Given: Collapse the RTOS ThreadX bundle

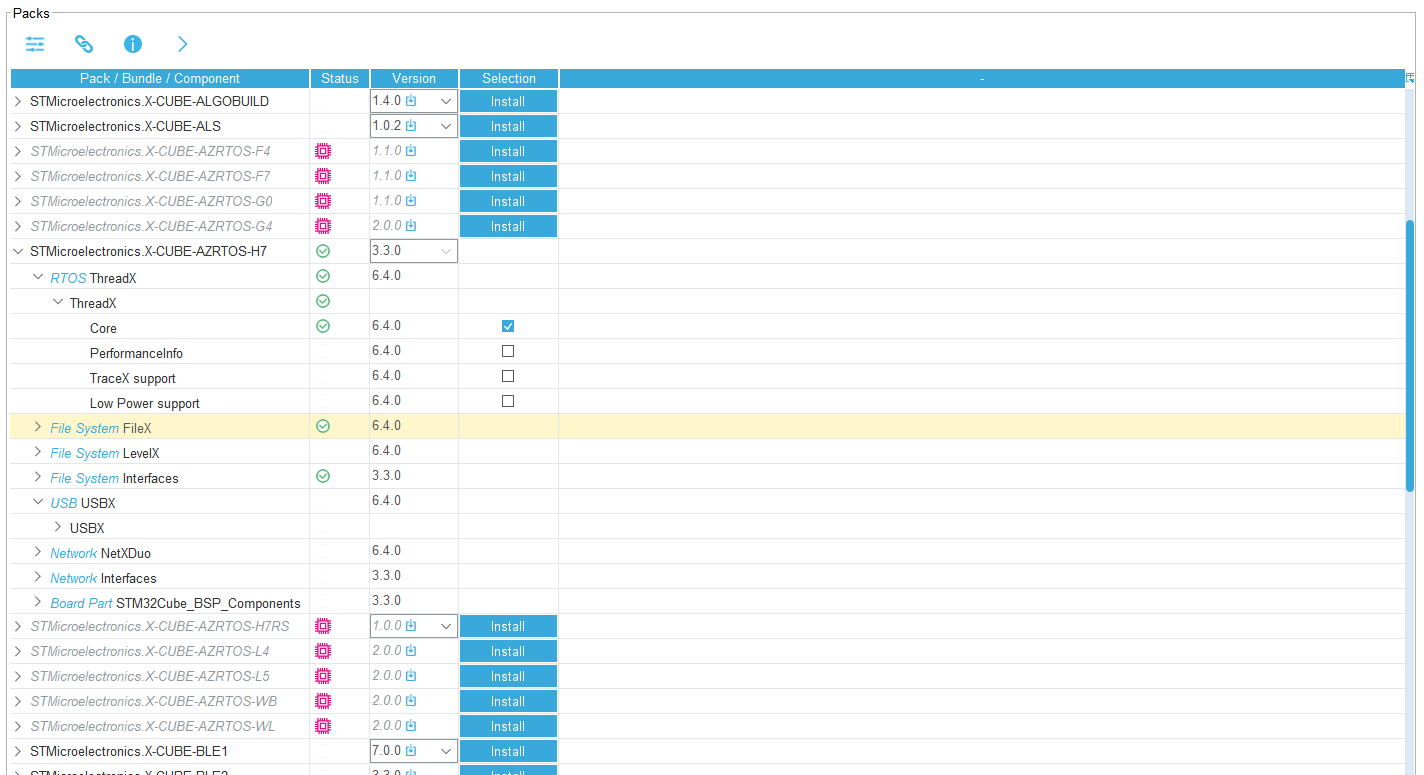Looking at the screenshot, I should click(38, 277).
